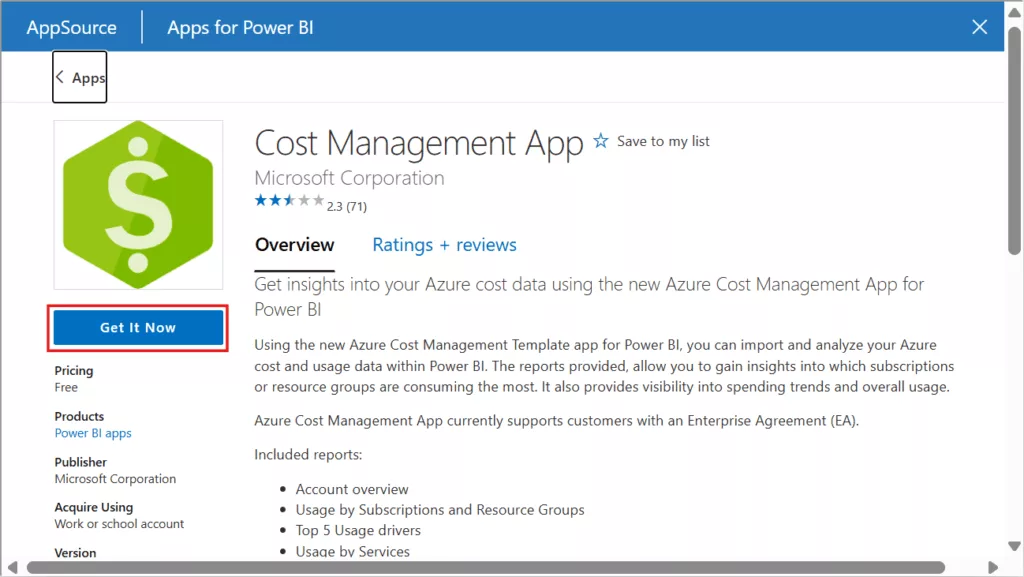
Task: Click the Free pricing value
Action: 66,388
